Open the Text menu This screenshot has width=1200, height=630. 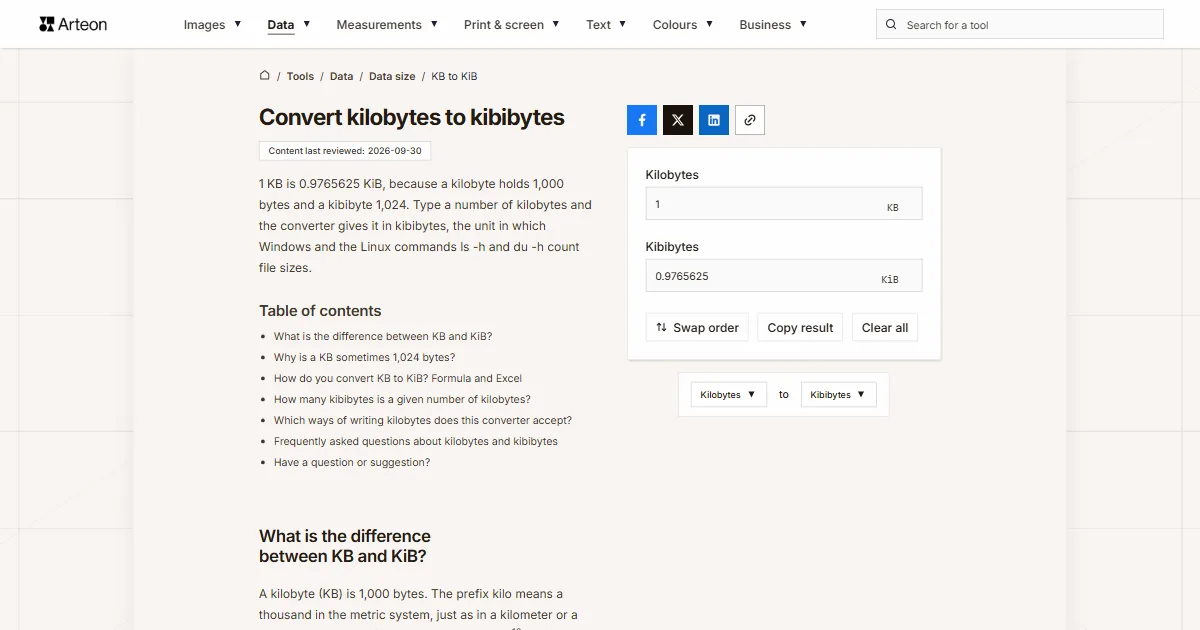[598, 25]
